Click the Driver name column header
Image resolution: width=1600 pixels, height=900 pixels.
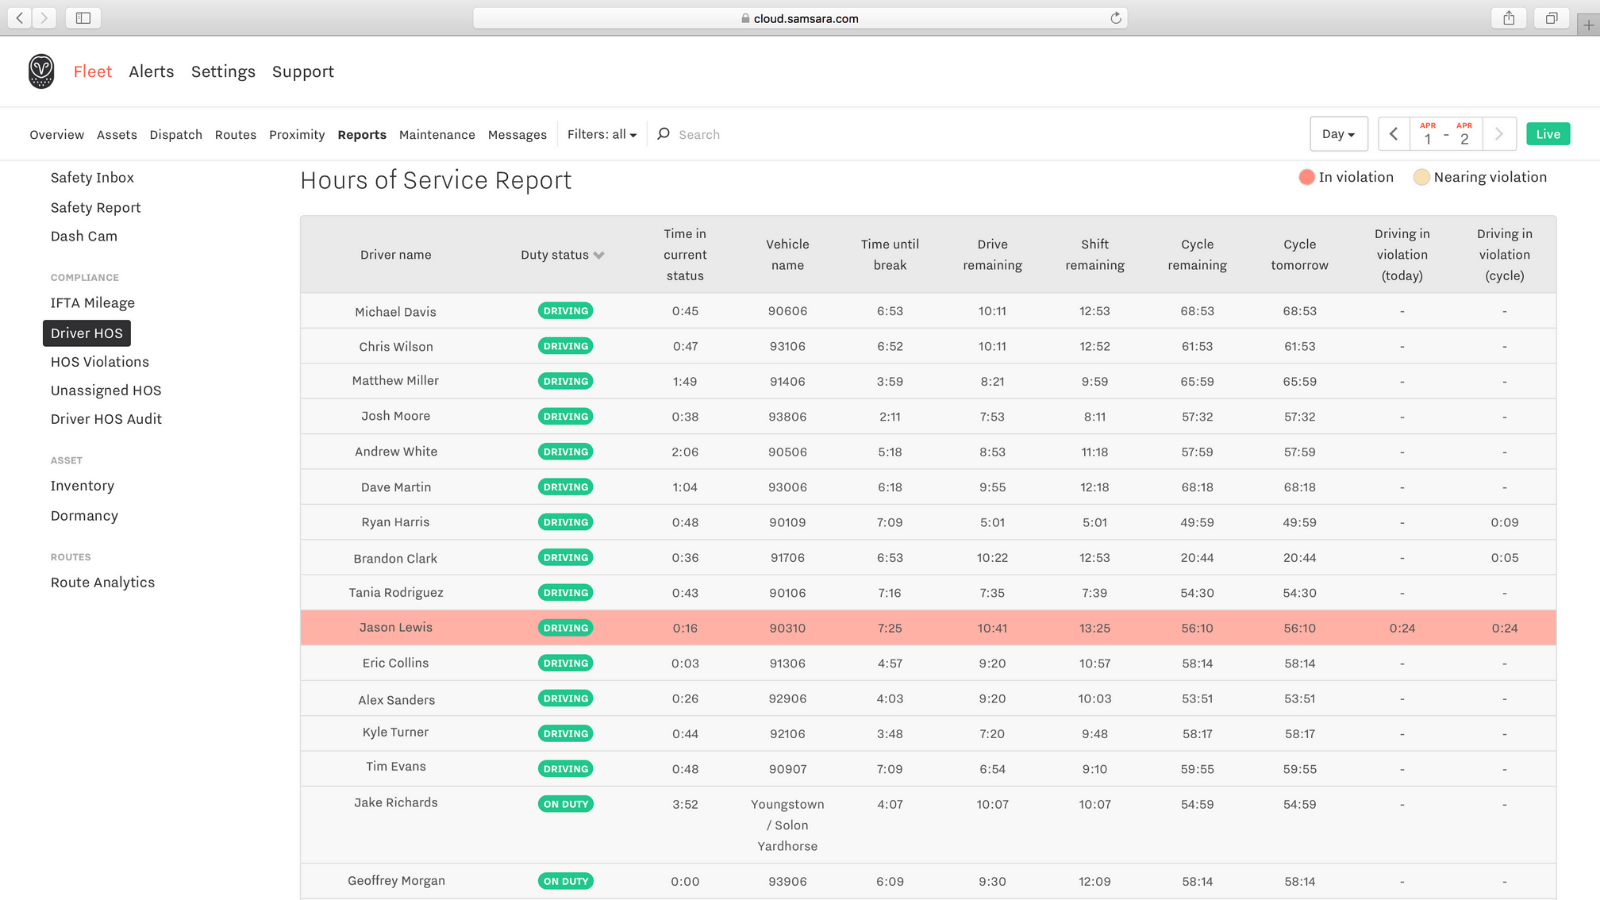tap(396, 255)
